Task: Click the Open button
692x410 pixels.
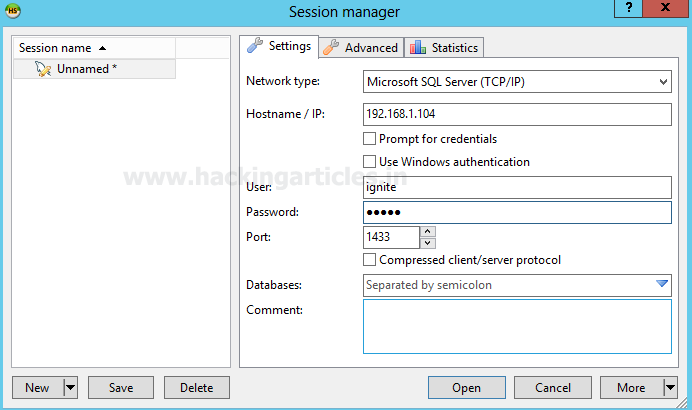Action: pos(466,388)
